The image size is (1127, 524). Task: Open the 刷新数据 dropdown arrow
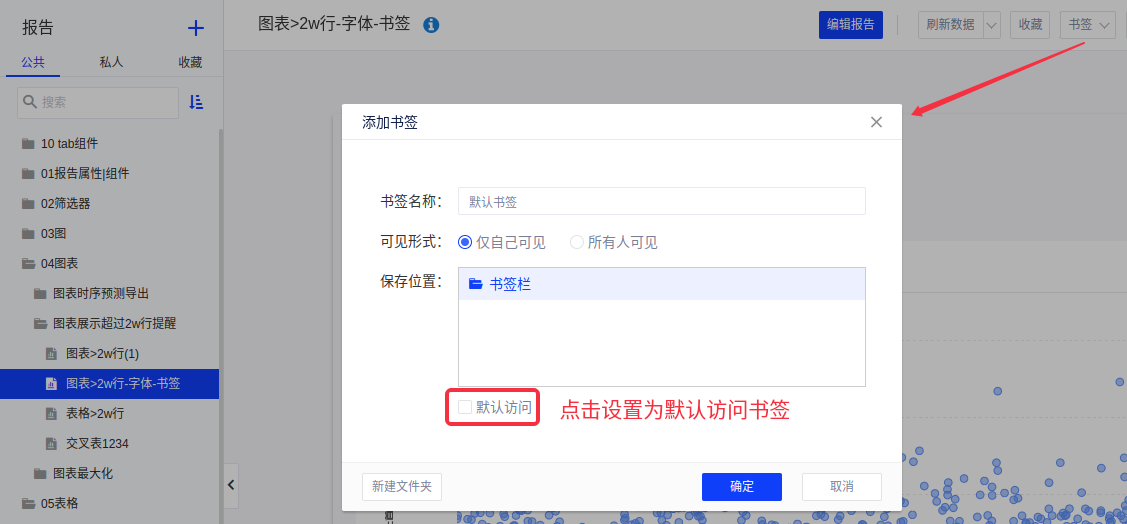991,25
